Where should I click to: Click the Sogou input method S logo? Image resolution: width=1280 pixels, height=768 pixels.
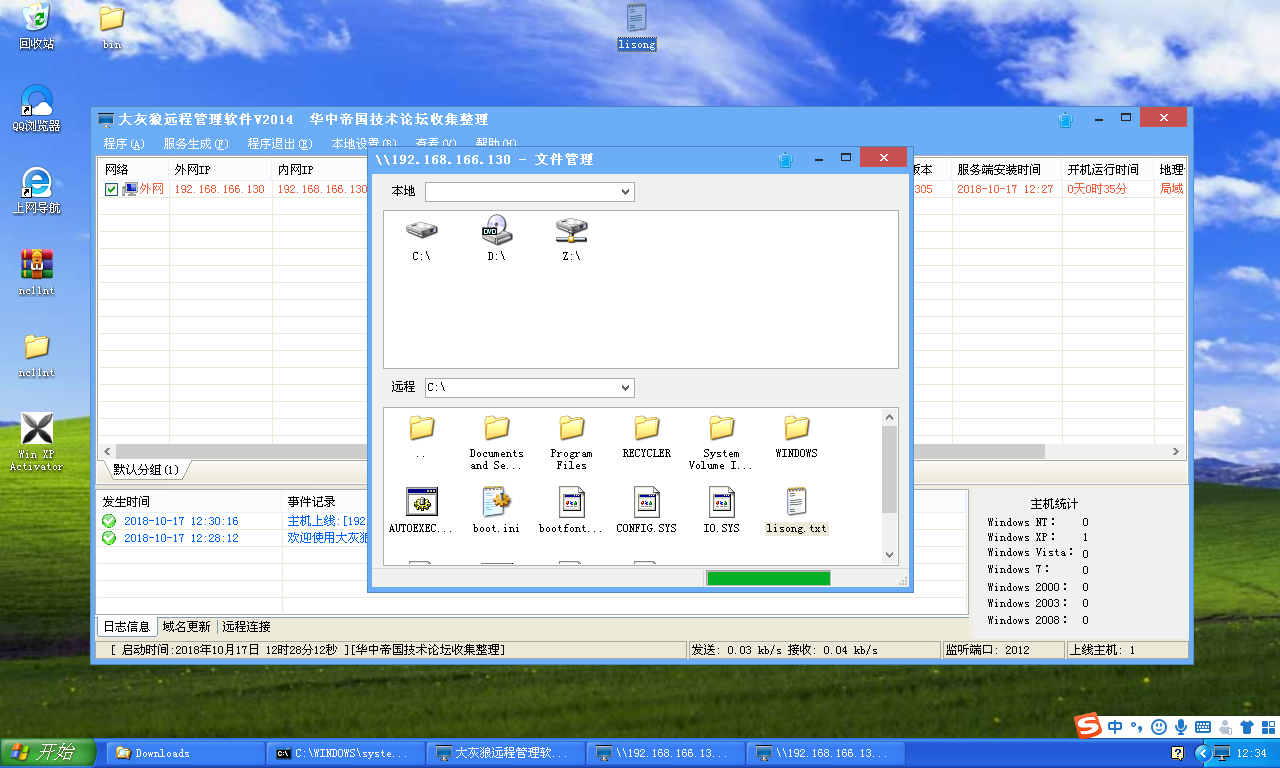pos(1088,727)
